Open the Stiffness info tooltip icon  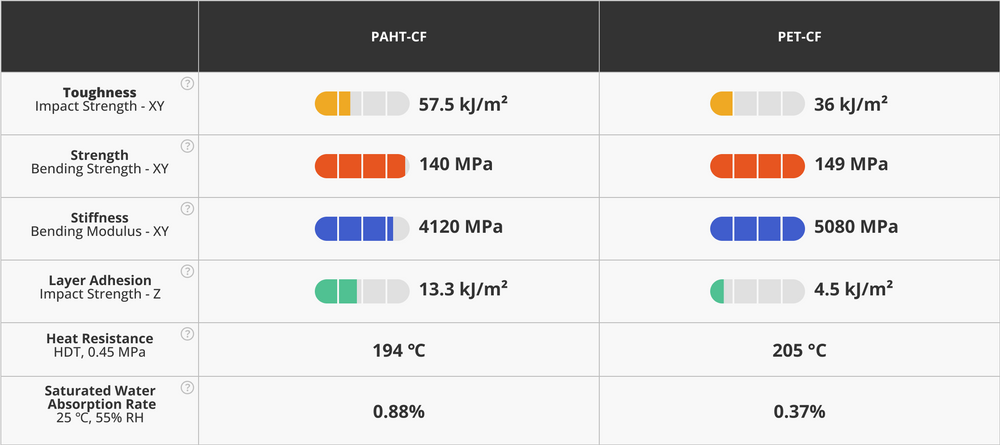coord(187,209)
